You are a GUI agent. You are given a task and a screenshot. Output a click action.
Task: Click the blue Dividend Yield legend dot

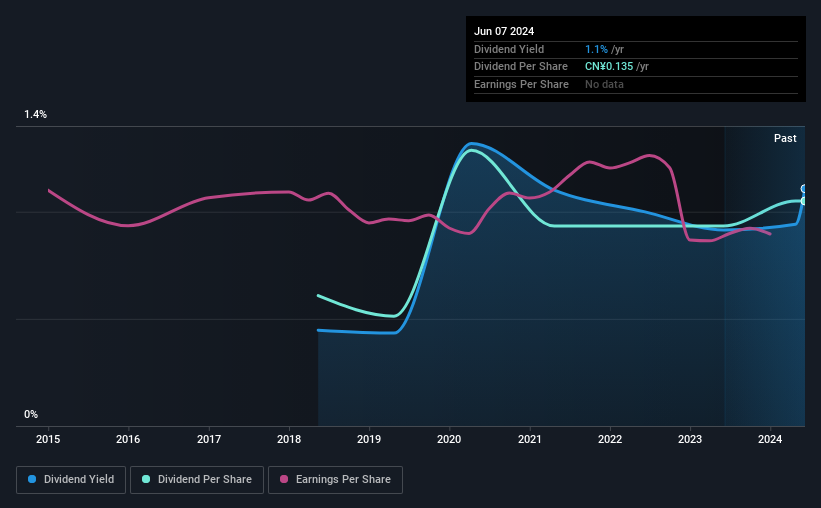pos(32,479)
